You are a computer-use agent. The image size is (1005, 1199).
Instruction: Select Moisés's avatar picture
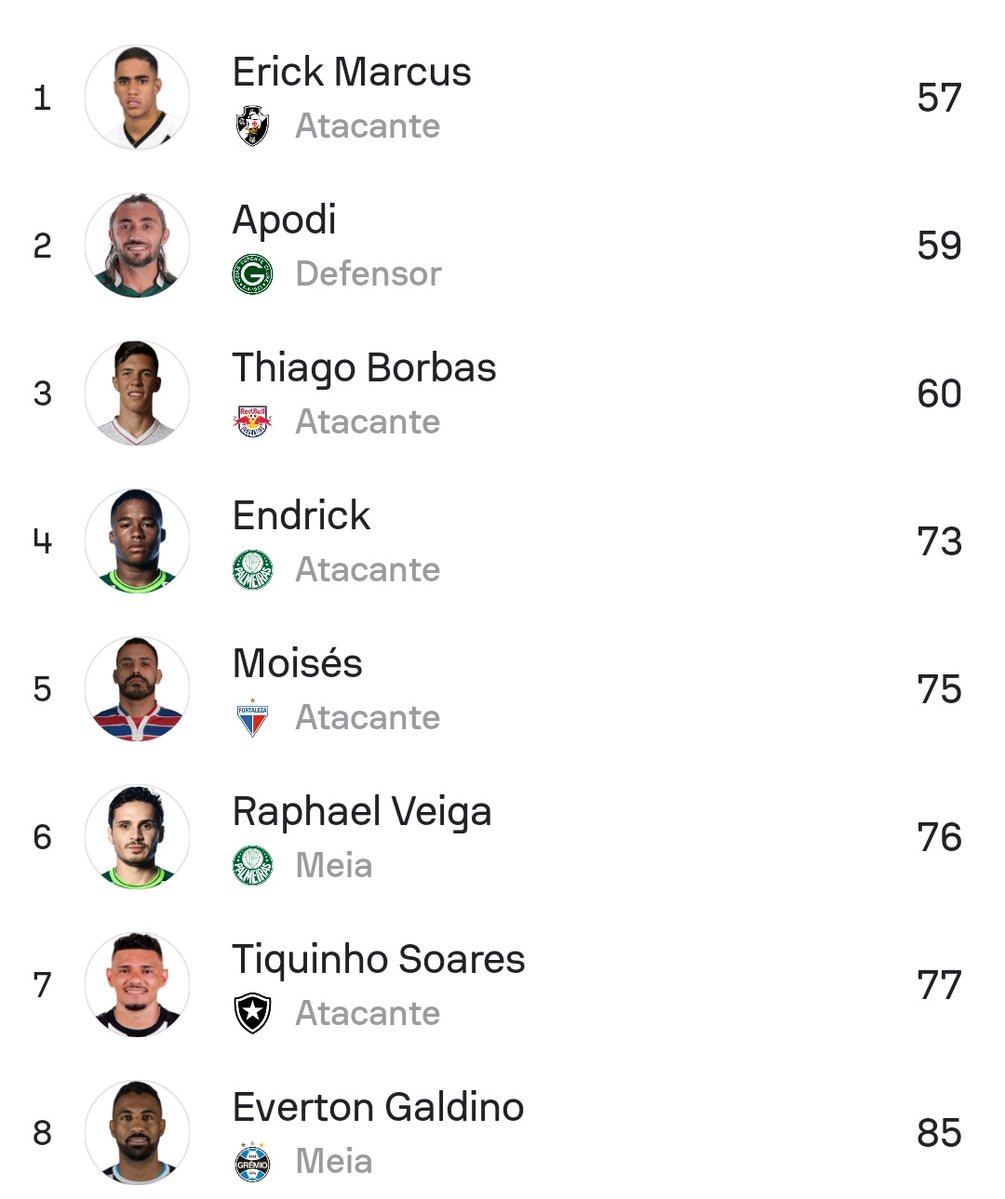(137, 690)
